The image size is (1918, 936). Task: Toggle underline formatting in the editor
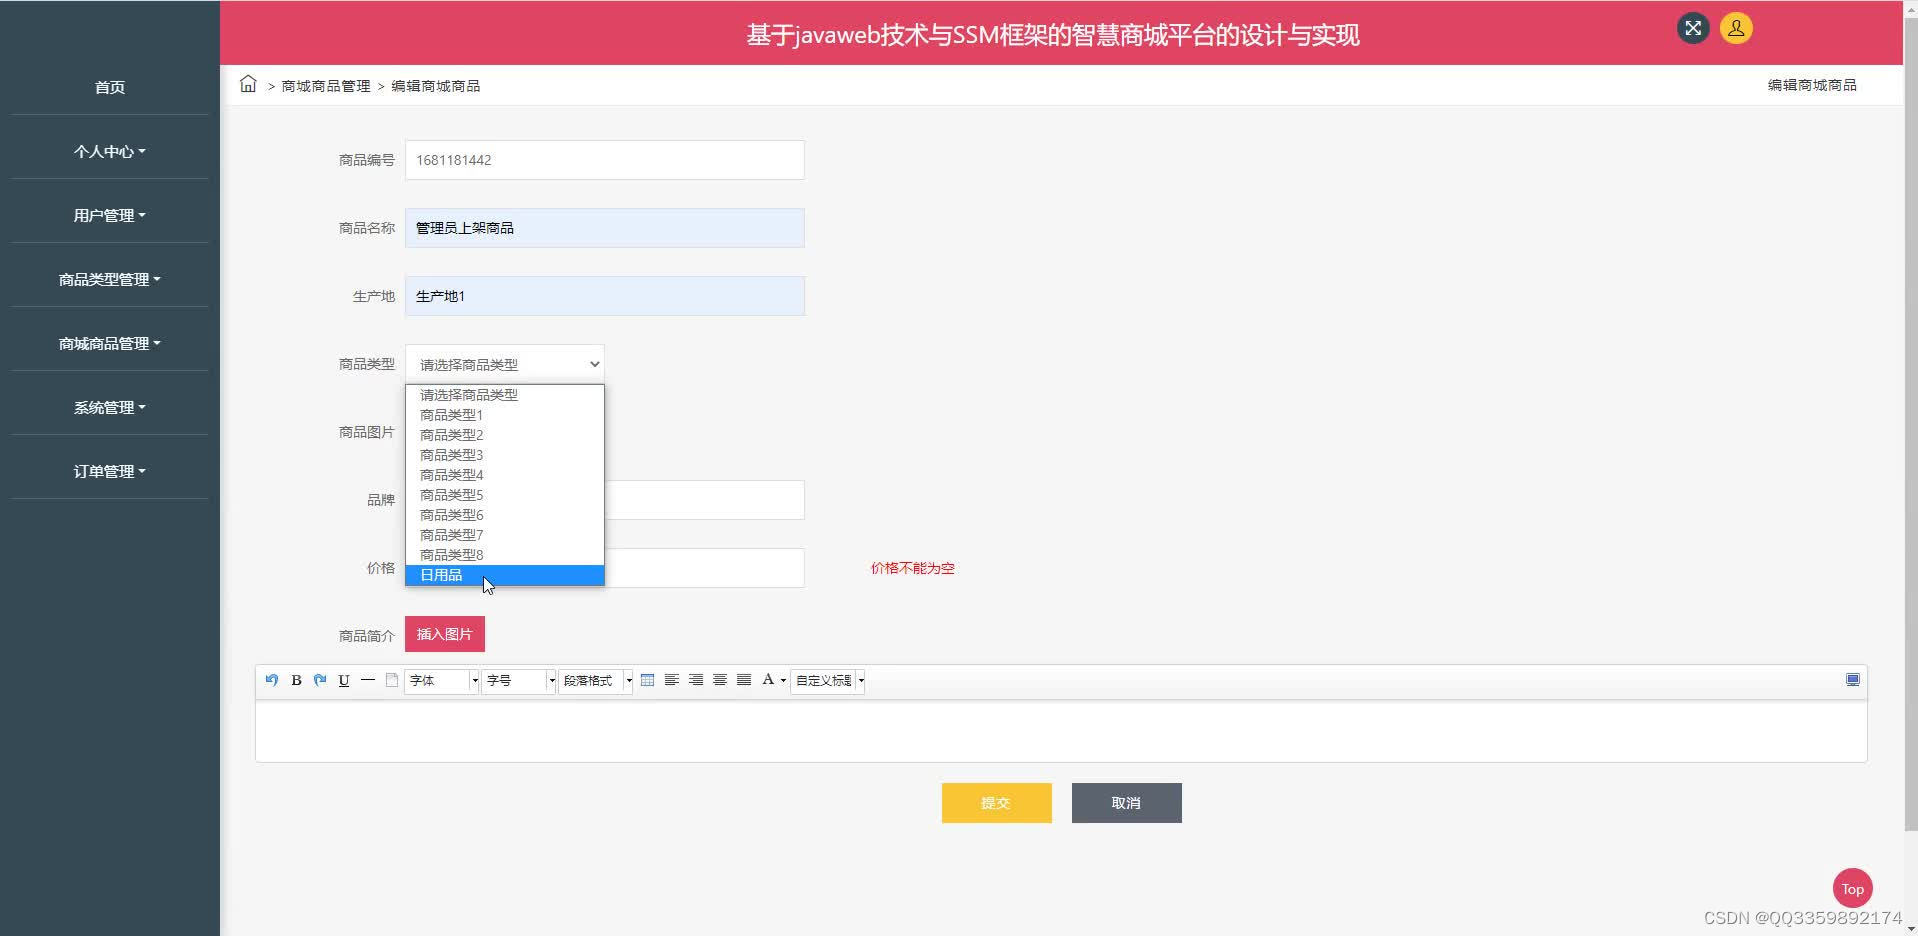(x=344, y=680)
